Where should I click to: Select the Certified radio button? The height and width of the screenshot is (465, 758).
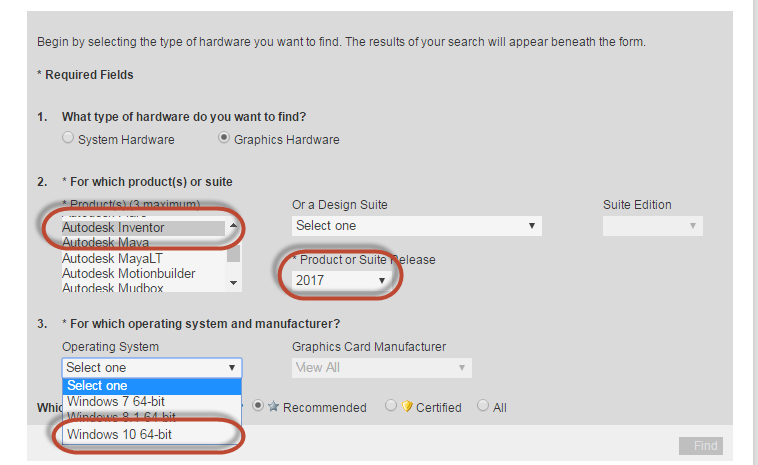click(x=391, y=406)
